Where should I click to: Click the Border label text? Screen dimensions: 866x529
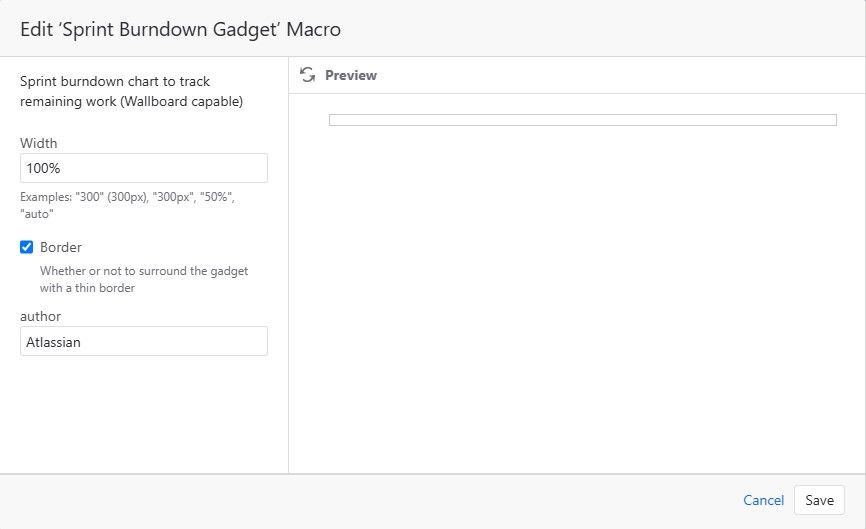click(x=61, y=247)
